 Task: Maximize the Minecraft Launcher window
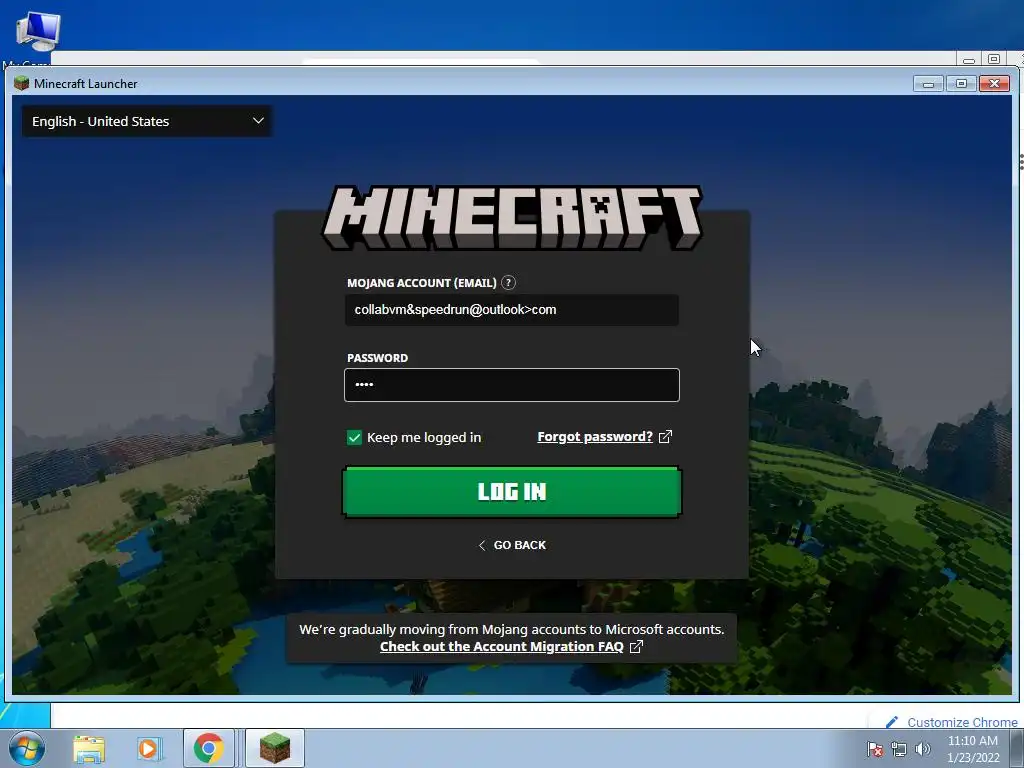pyautogui.click(x=961, y=84)
